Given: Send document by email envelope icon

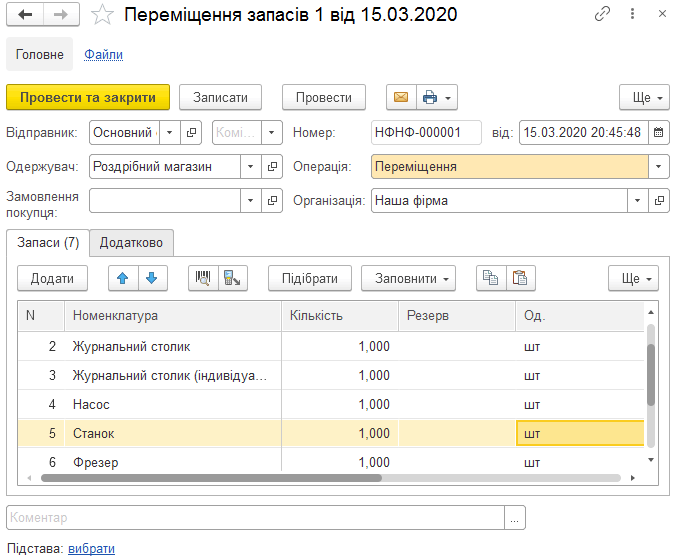Looking at the screenshot, I should [x=401, y=98].
